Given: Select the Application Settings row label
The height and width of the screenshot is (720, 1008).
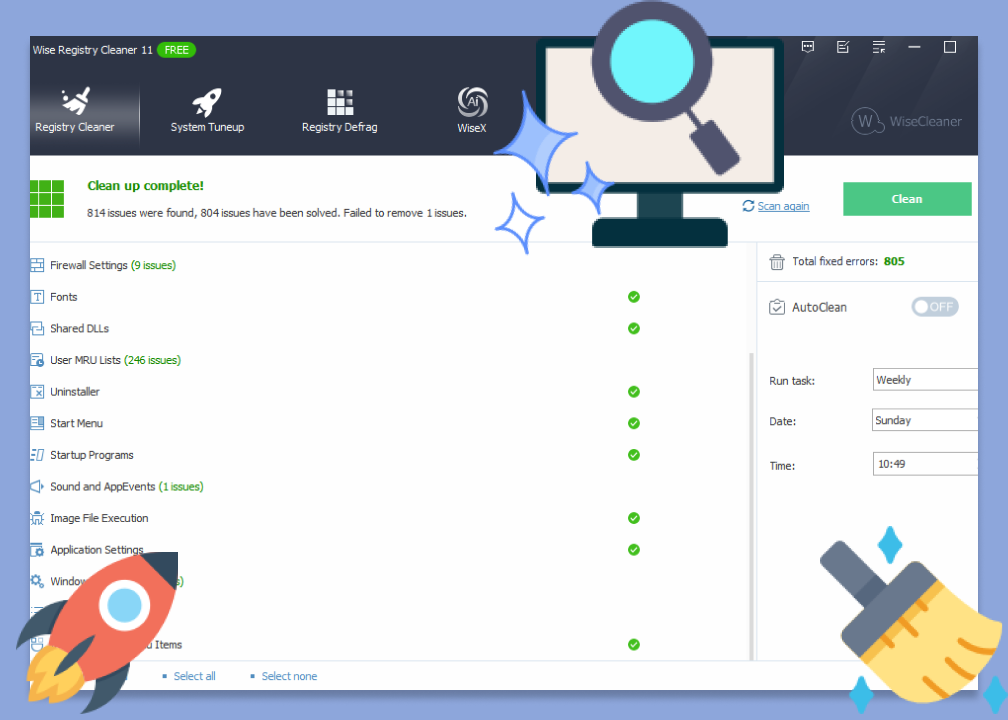Looking at the screenshot, I should (97, 550).
